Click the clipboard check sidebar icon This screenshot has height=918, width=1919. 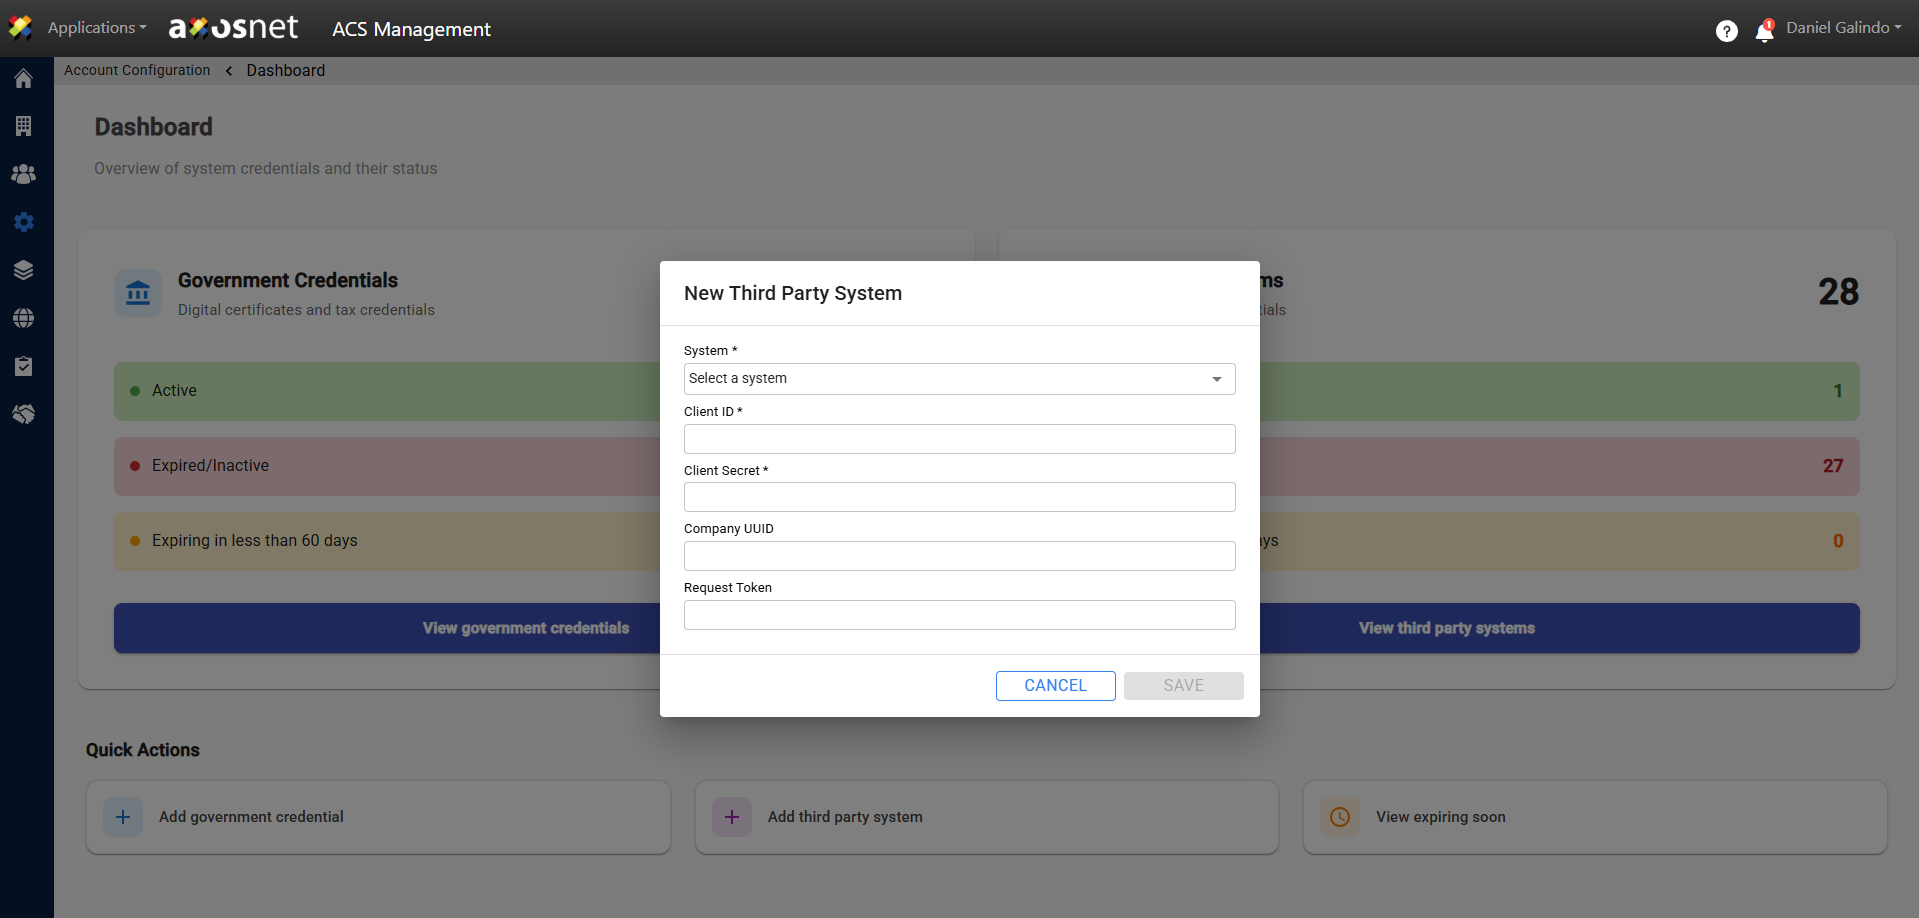[24, 366]
